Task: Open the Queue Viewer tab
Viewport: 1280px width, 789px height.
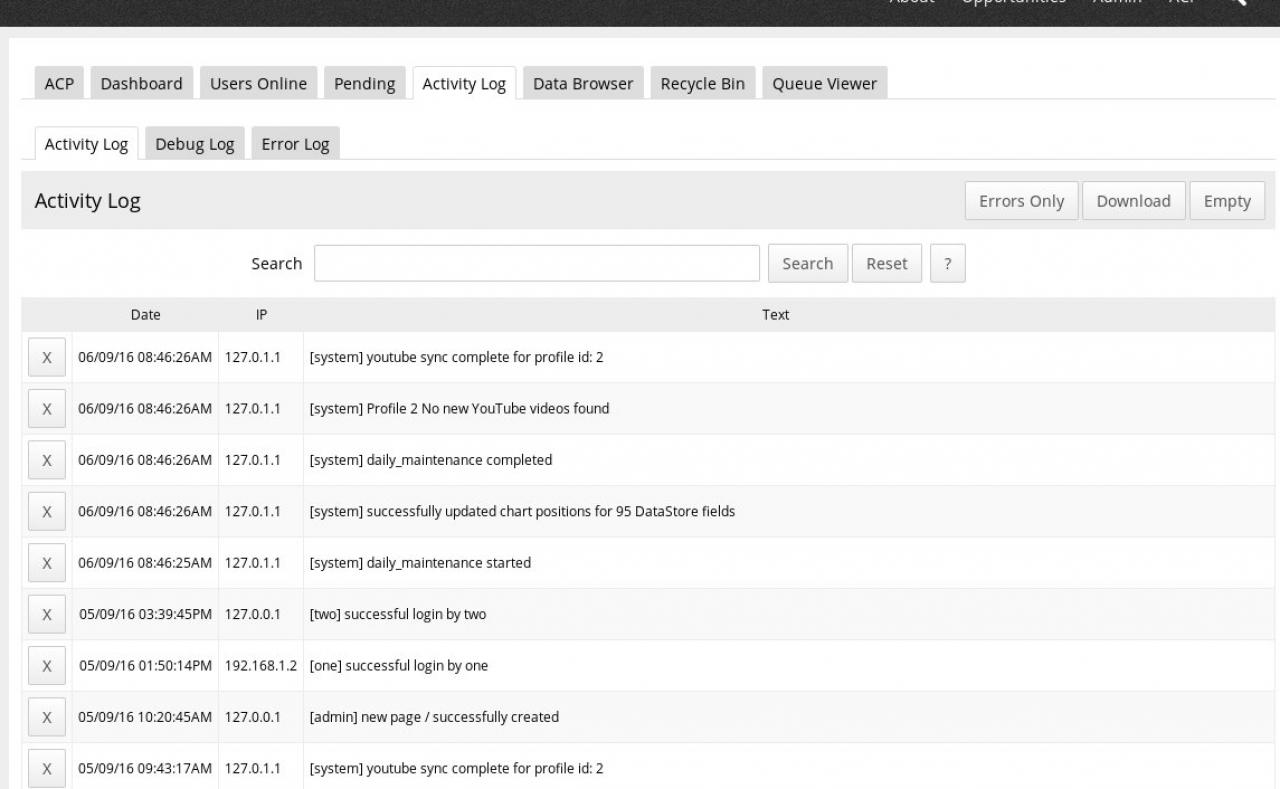Action: 824,84
